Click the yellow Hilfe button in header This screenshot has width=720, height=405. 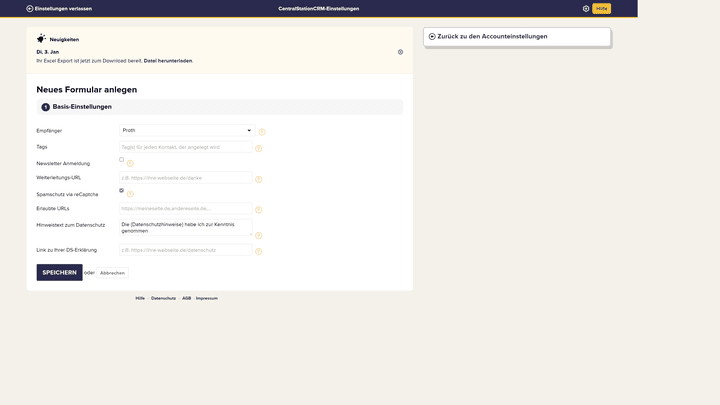[601, 8]
